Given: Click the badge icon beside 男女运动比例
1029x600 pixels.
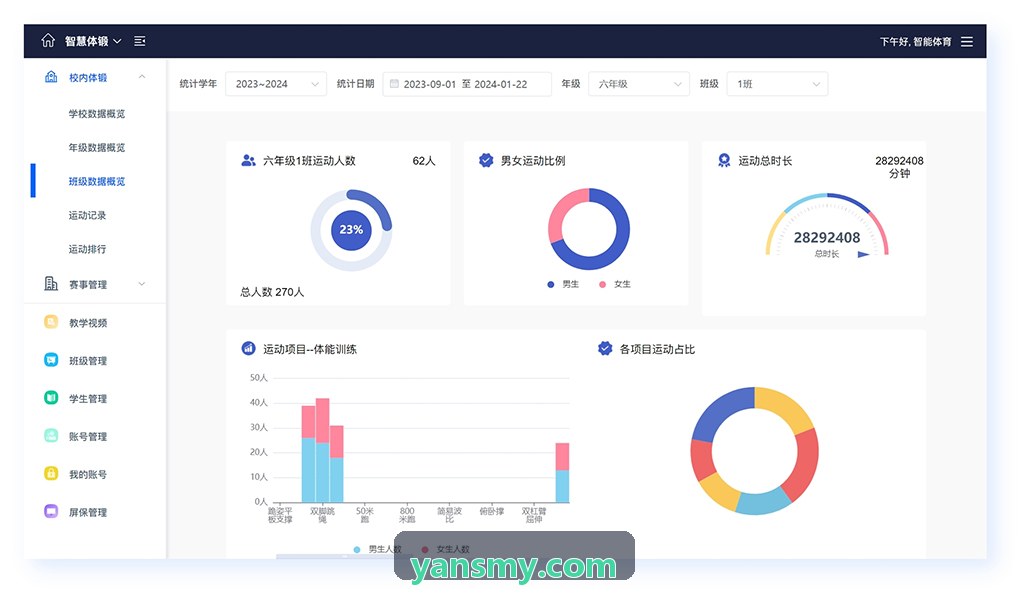Looking at the screenshot, I should point(486,160).
